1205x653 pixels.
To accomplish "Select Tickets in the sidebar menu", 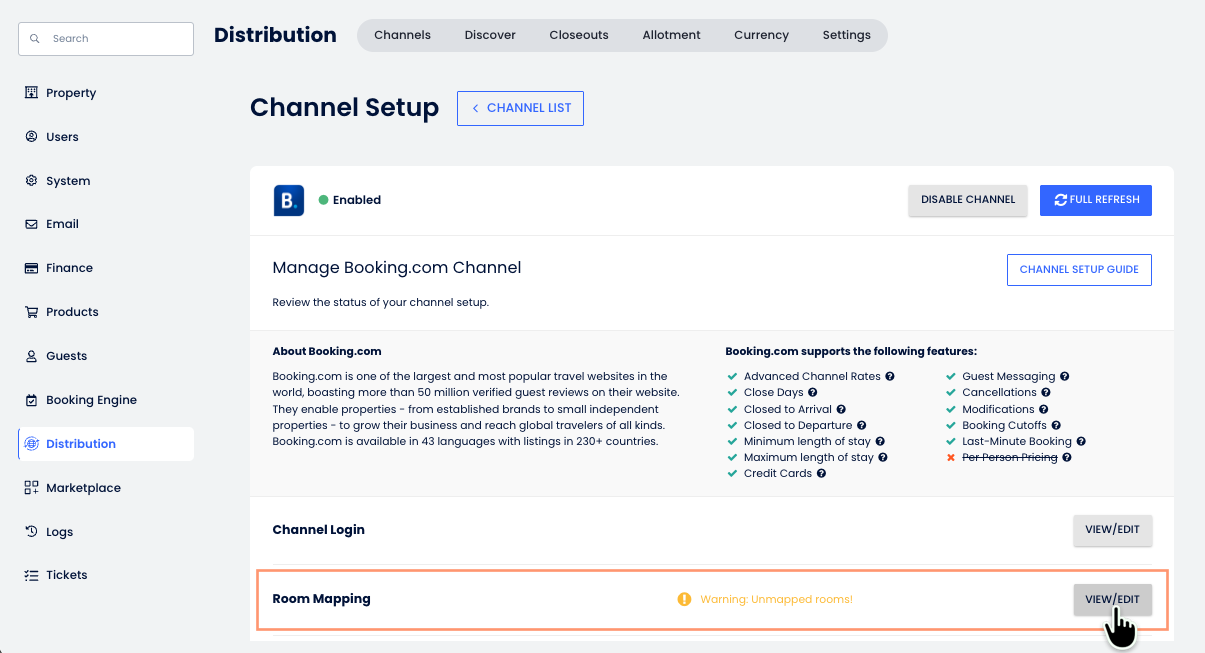I will (x=106, y=575).
